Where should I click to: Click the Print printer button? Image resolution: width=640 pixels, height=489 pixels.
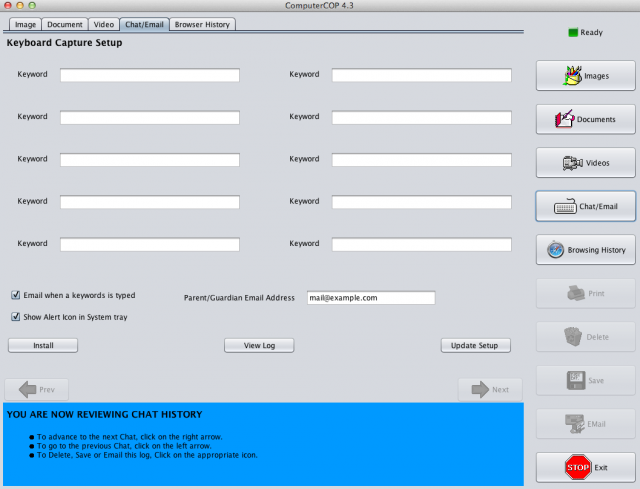[585, 293]
